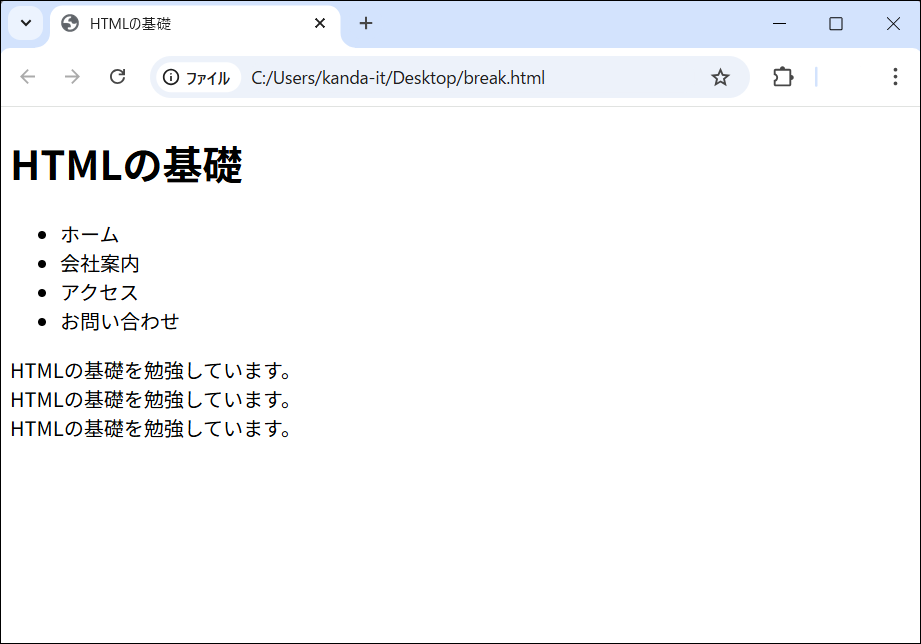Focus the address bar showing break.html path
This screenshot has height=644, width=921.
450,78
